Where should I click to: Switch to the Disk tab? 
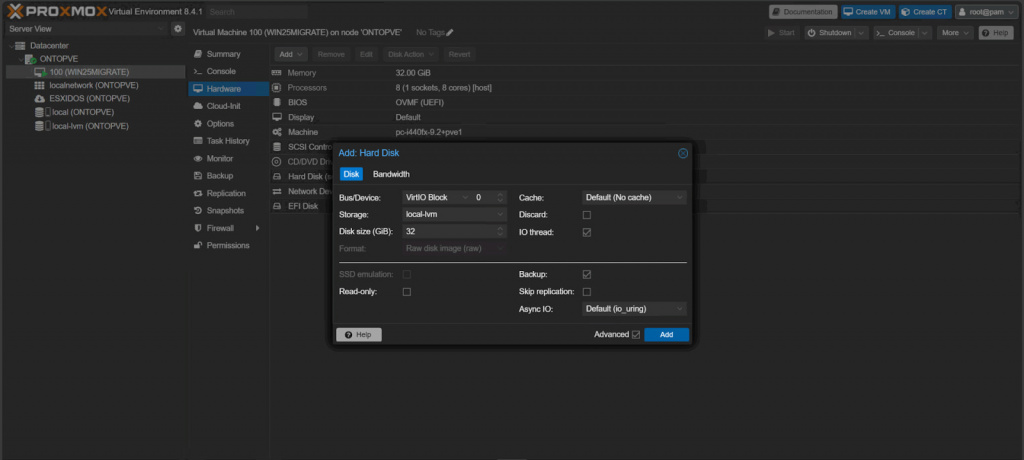point(351,174)
